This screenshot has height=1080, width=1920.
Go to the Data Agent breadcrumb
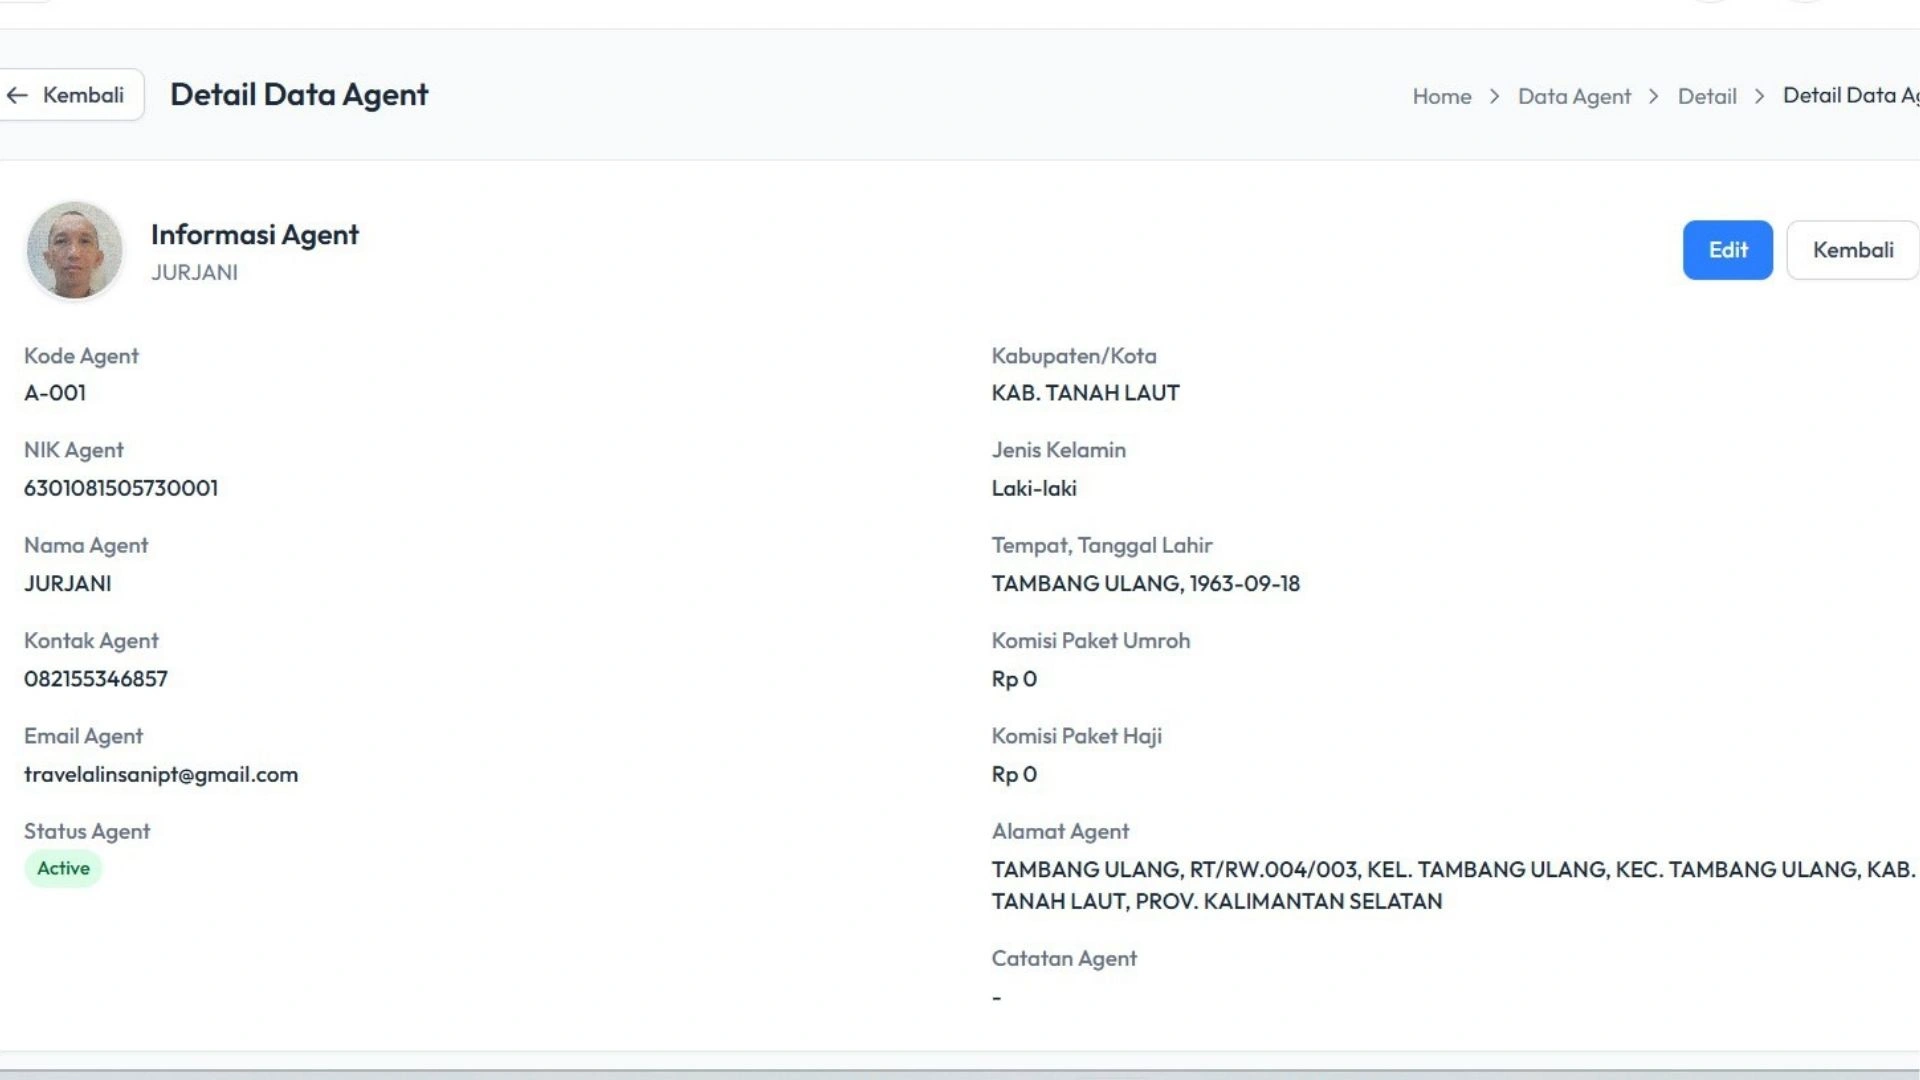click(1574, 96)
